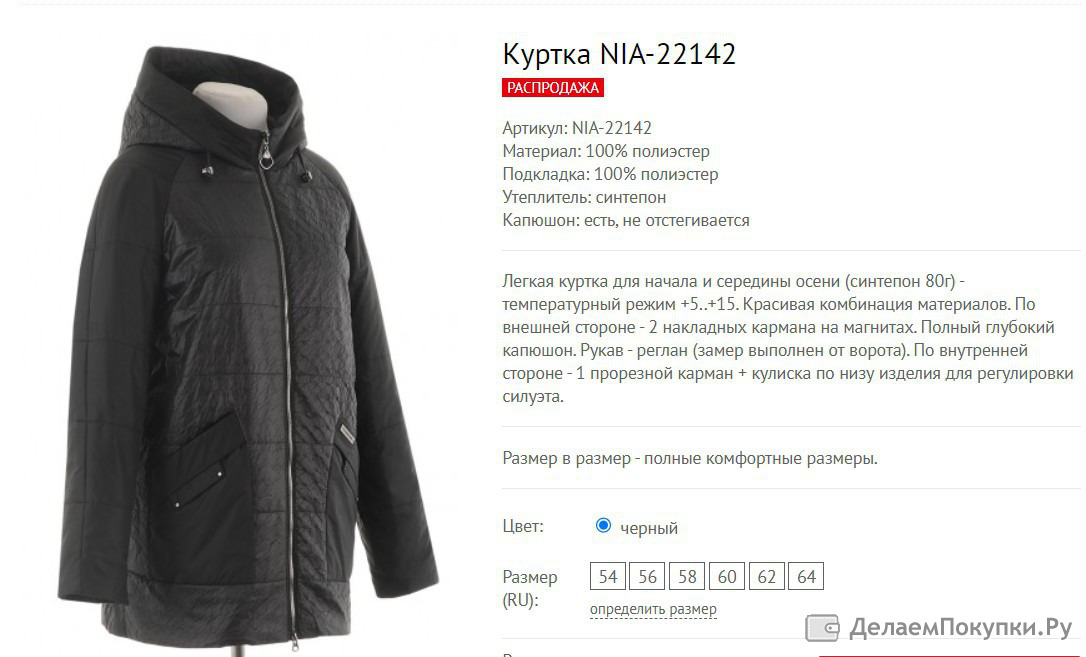1086x657 pixels.
Task: Pick size 64 option
Action: (x=806, y=576)
